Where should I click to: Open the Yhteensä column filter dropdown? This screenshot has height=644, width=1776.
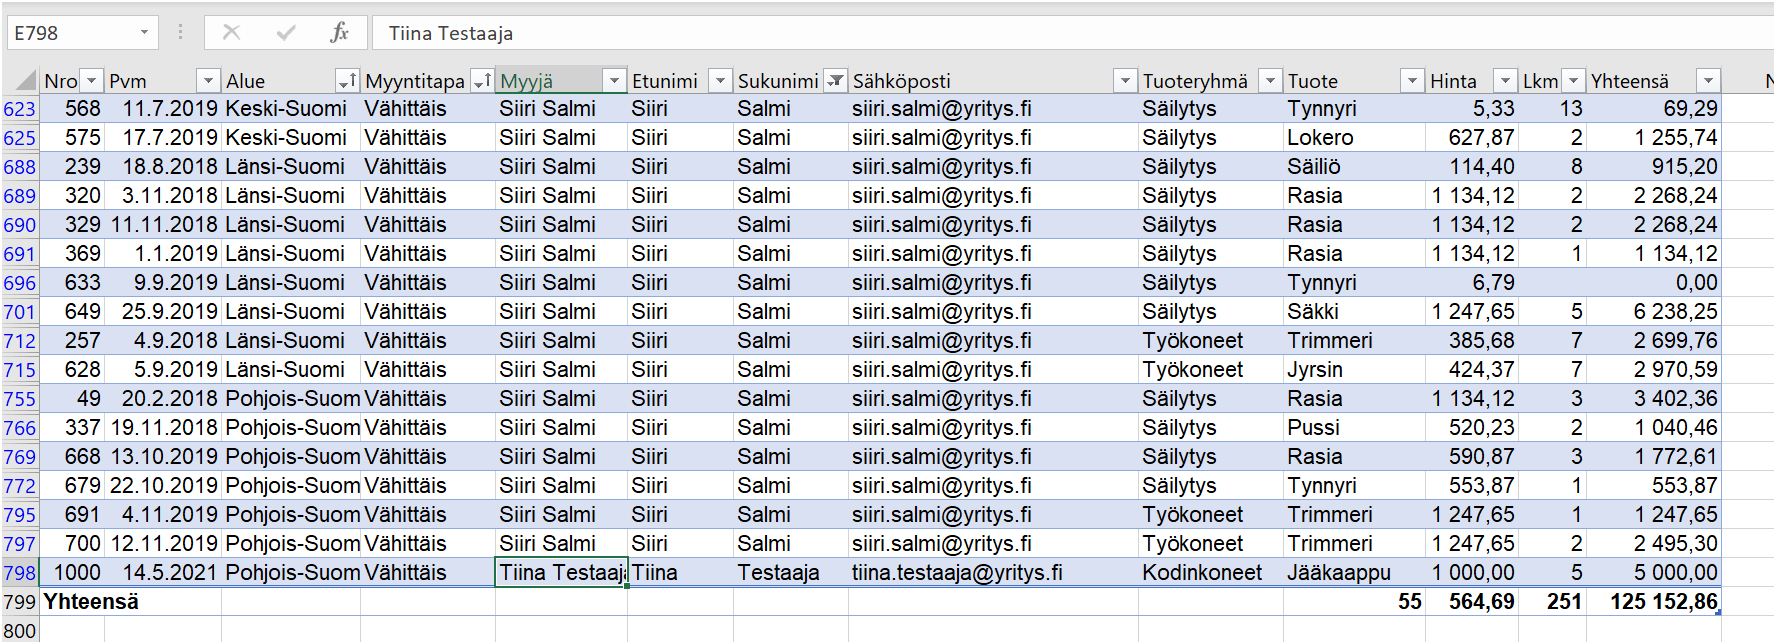[x=1708, y=81]
